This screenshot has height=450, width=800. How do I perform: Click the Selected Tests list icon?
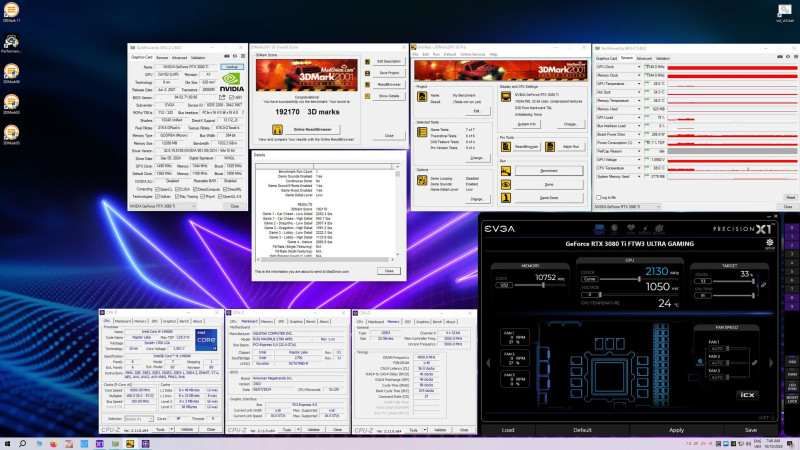[x=422, y=132]
